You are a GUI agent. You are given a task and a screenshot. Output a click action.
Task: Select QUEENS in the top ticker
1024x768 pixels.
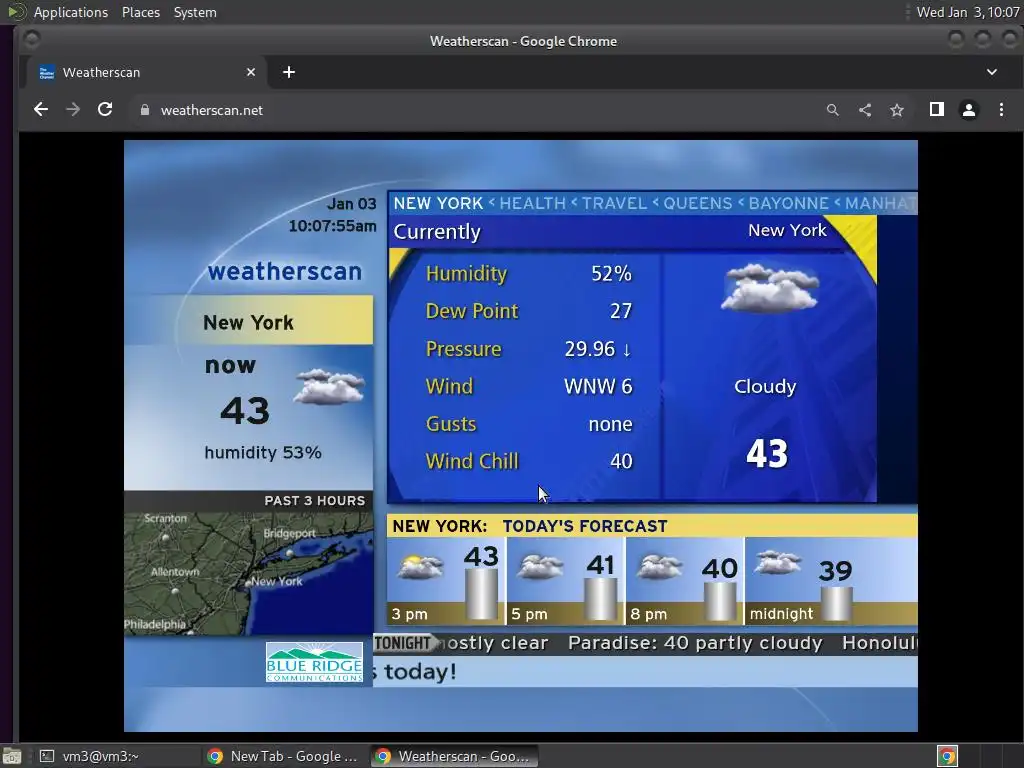click(x=697, y=203)
